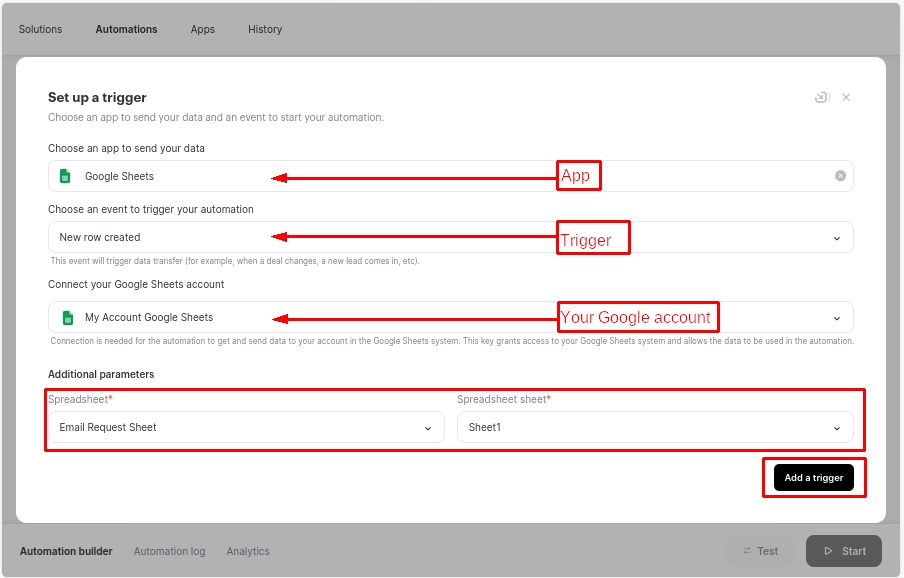Image resolution: width=904 pixels, height=578 pixels.
Task: Click the play icon on Start button
Action: coord(828,551)
